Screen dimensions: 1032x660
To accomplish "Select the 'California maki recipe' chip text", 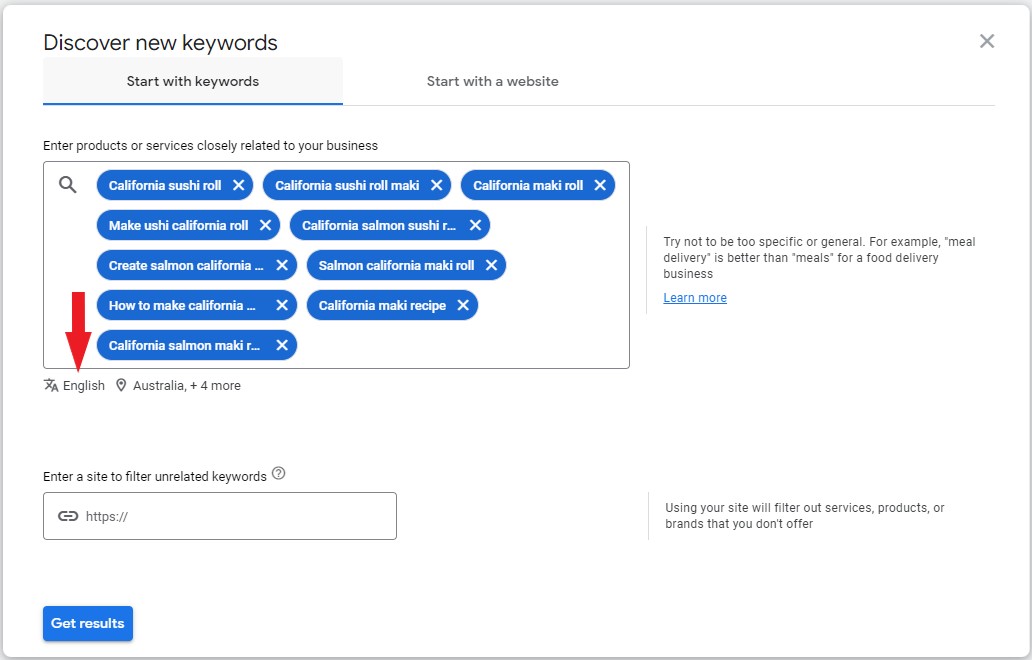I will click(382, 305).
